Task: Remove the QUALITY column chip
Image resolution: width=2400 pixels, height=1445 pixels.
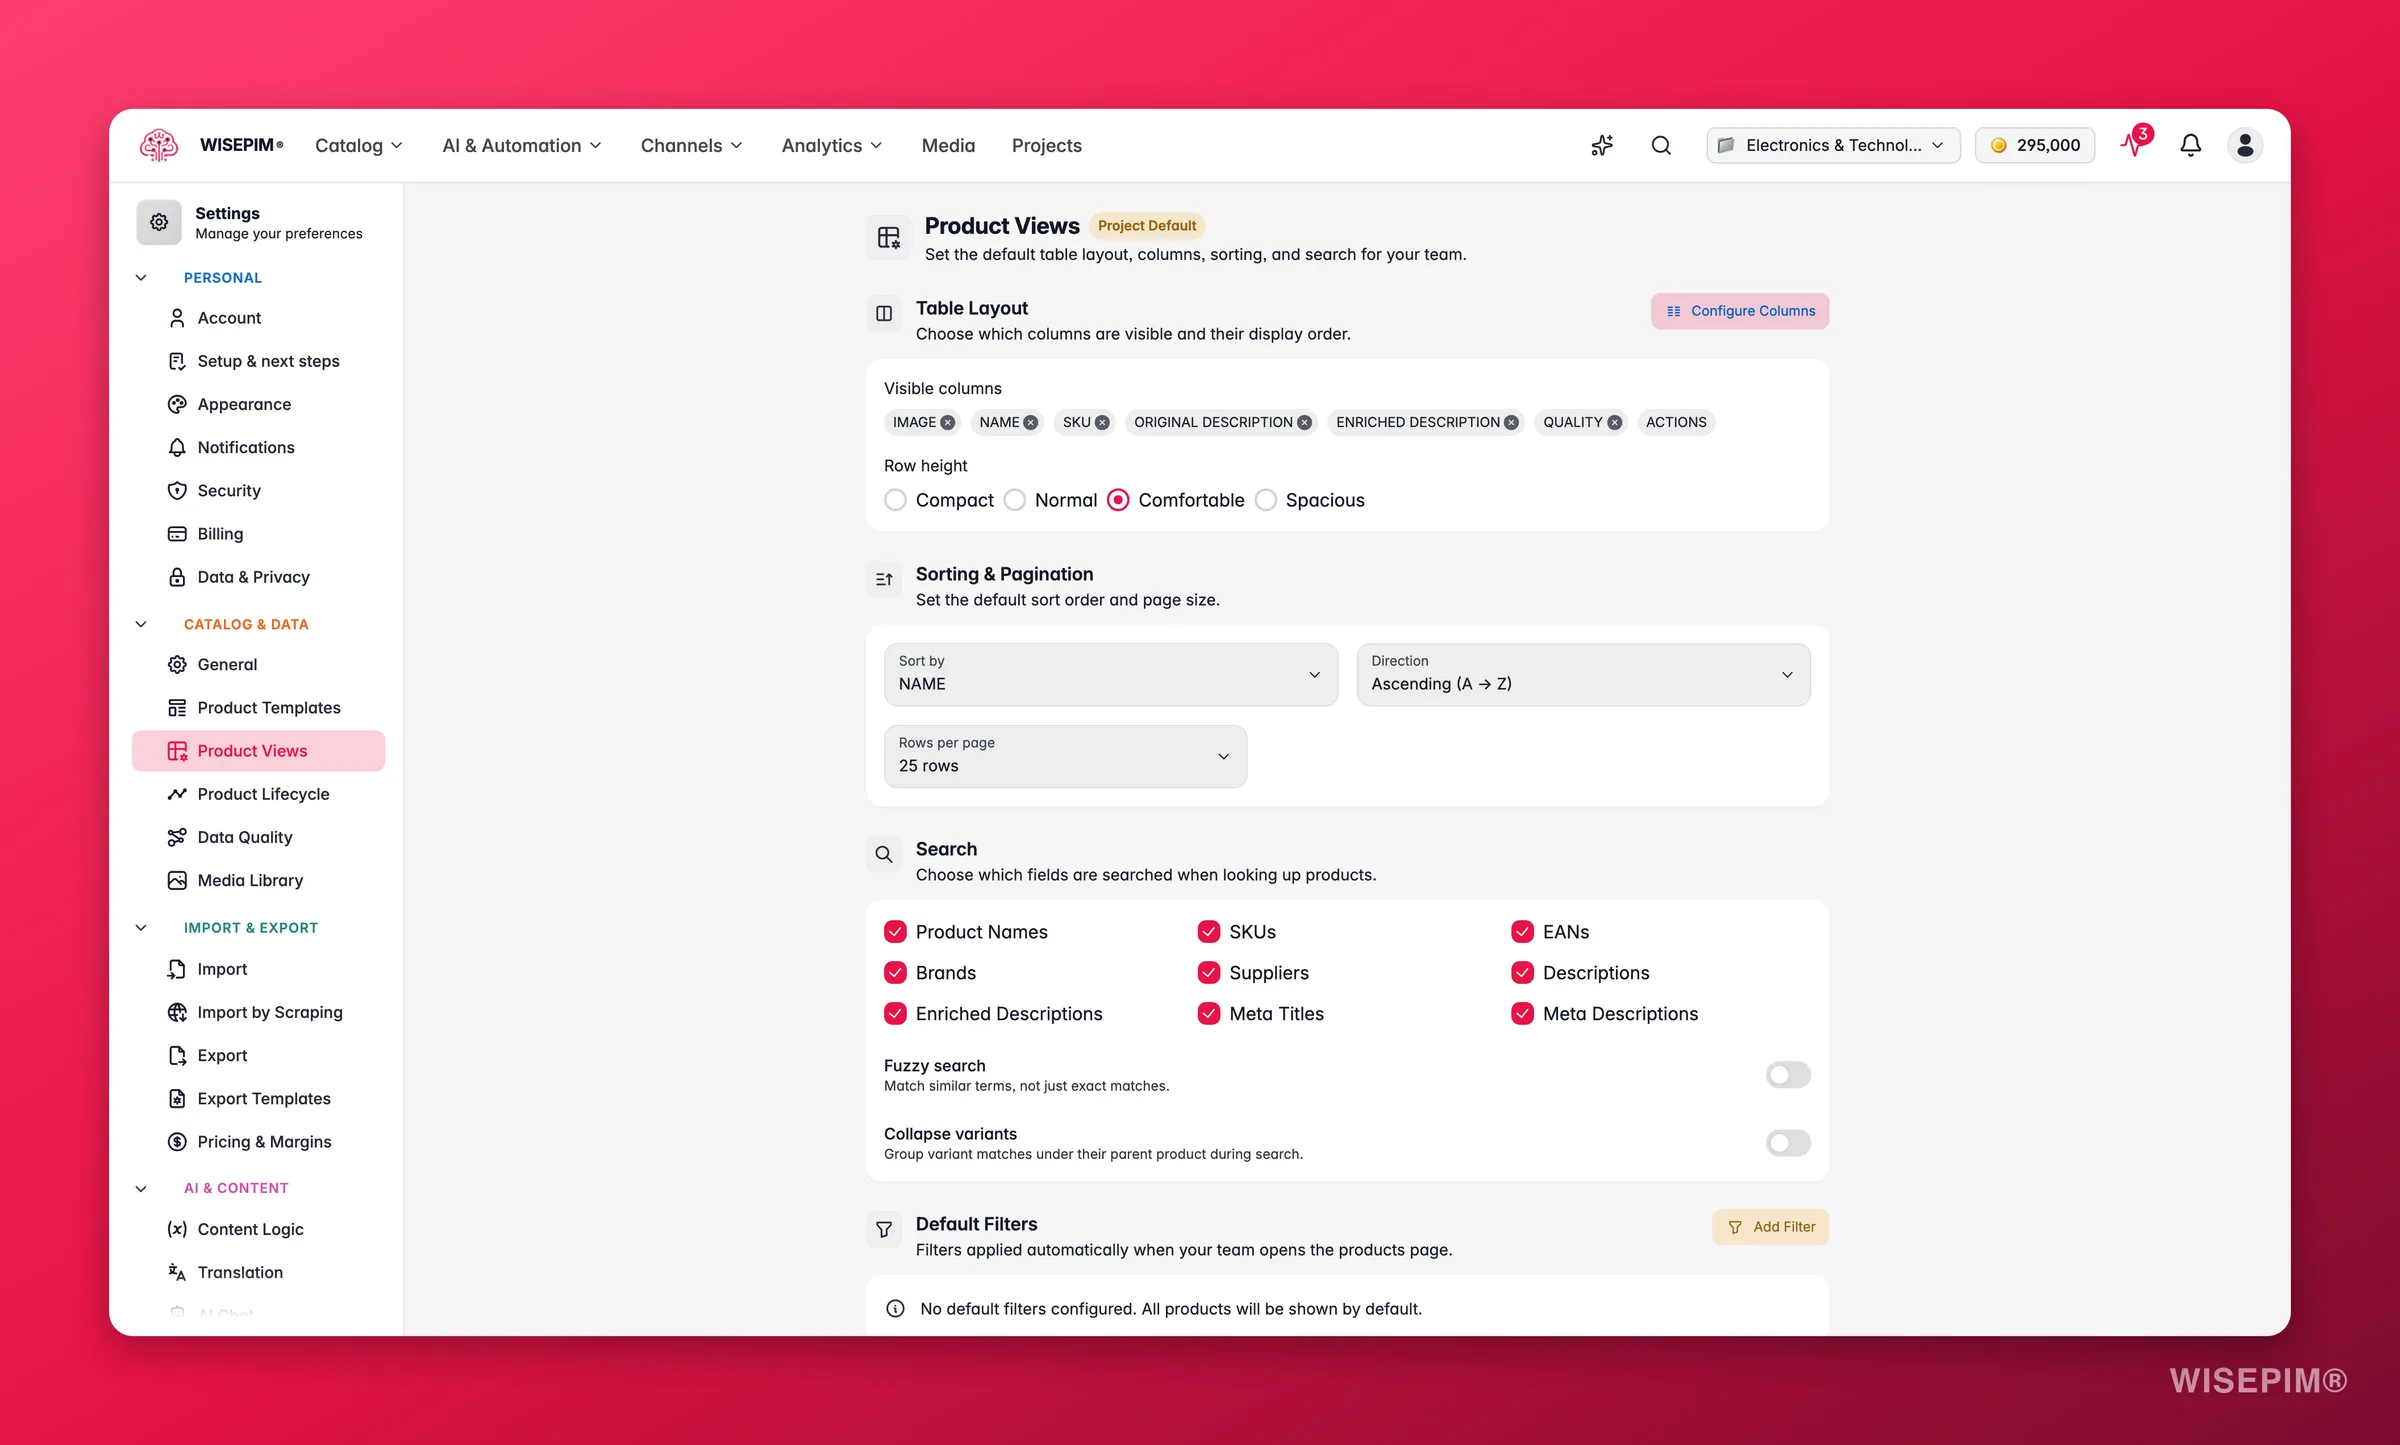Action: (x=1614, y=422)
